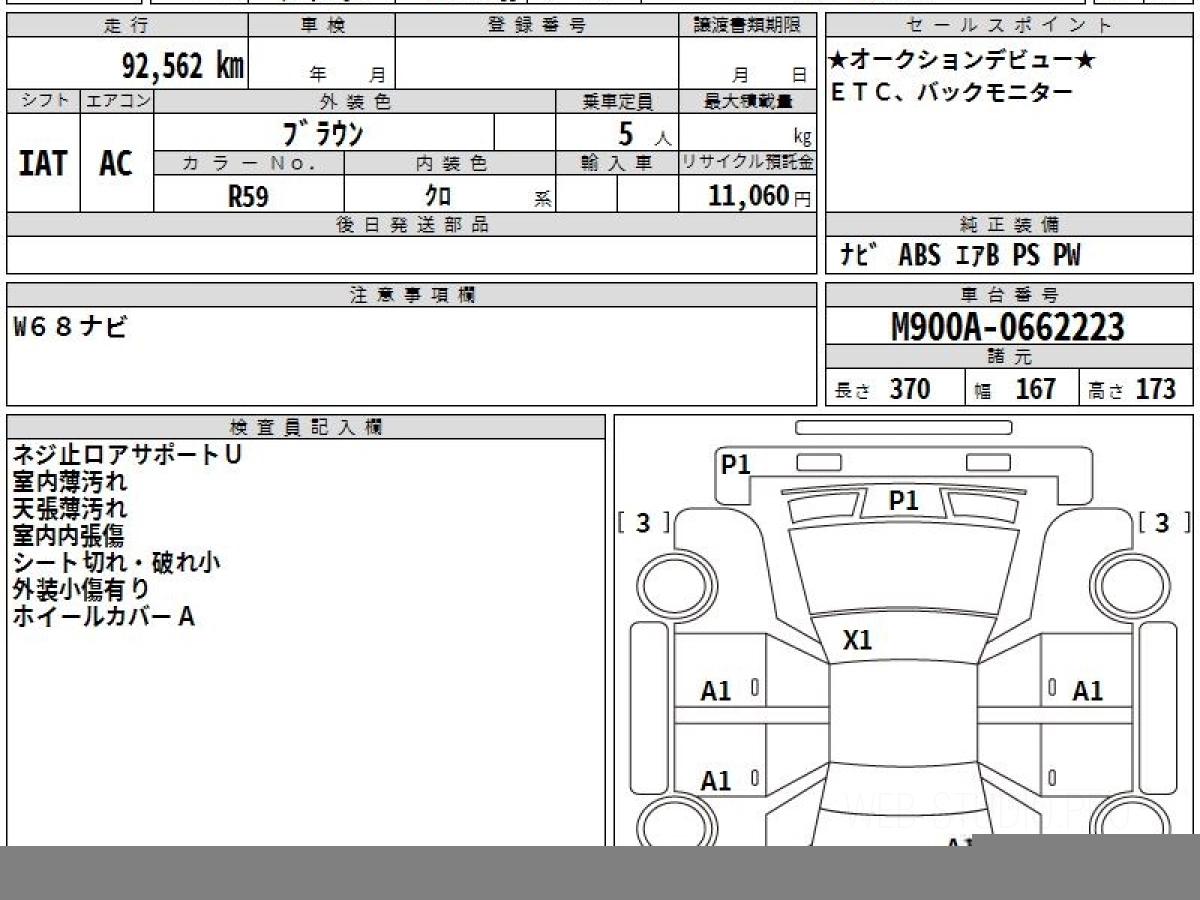This screenshot has height=900, width=1200.
Task: Select the 92,562 km mileage value
Action: tap(182, 67)
